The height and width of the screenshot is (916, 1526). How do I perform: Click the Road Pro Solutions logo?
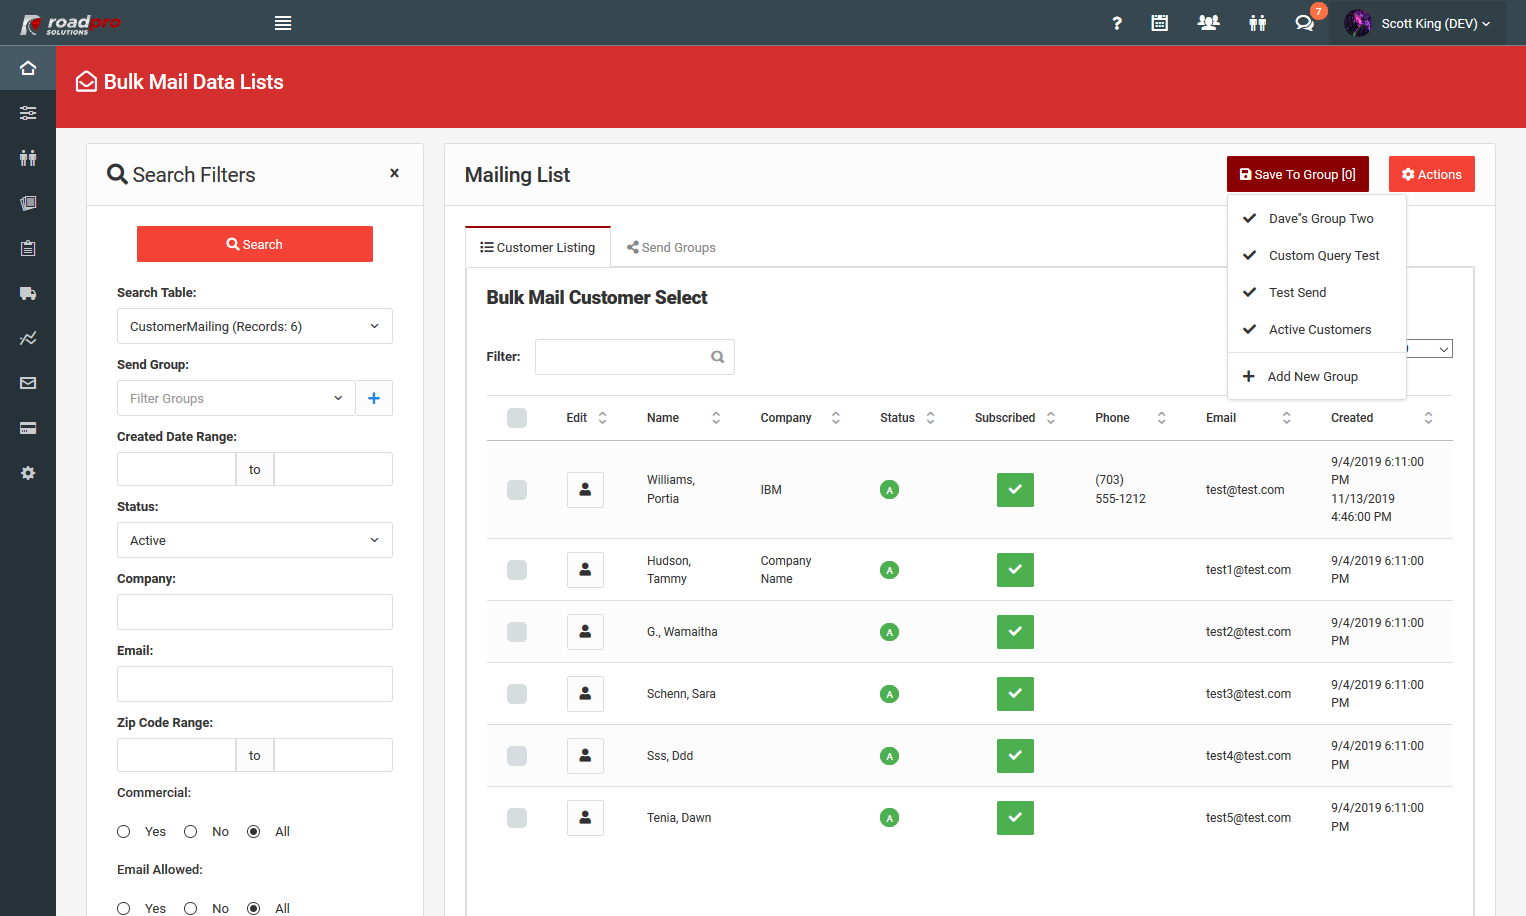[x=70, y=23]
